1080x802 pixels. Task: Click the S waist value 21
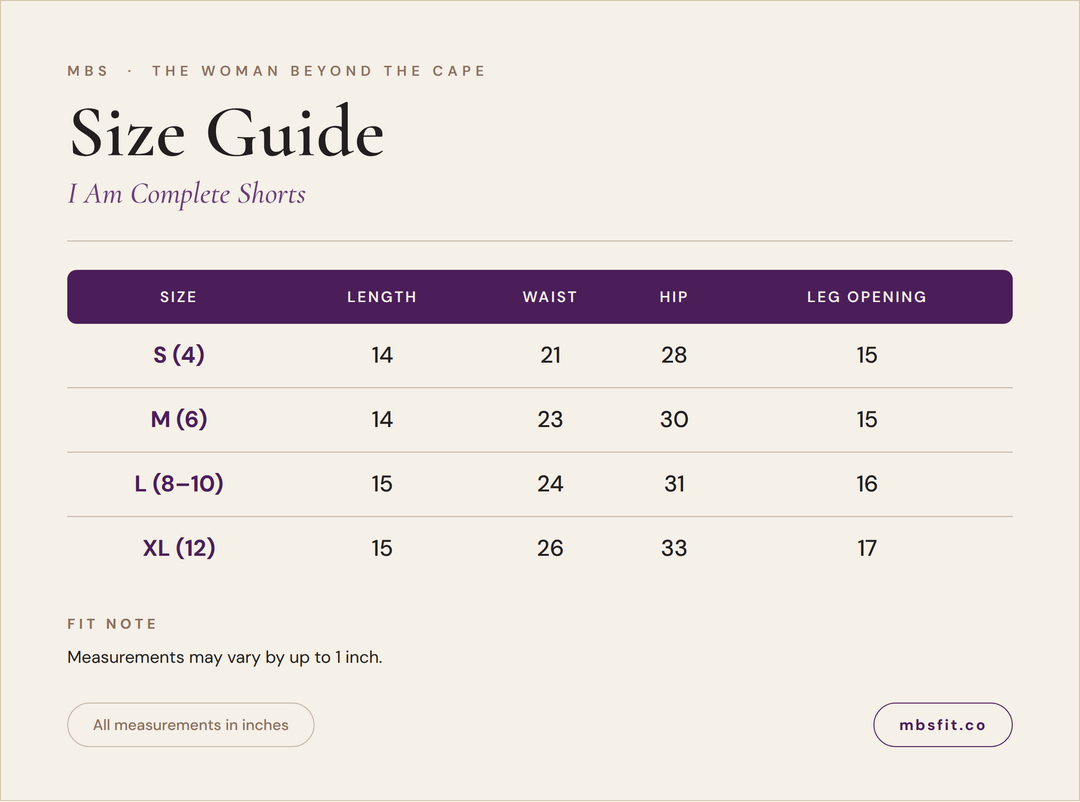pos(550,355)
